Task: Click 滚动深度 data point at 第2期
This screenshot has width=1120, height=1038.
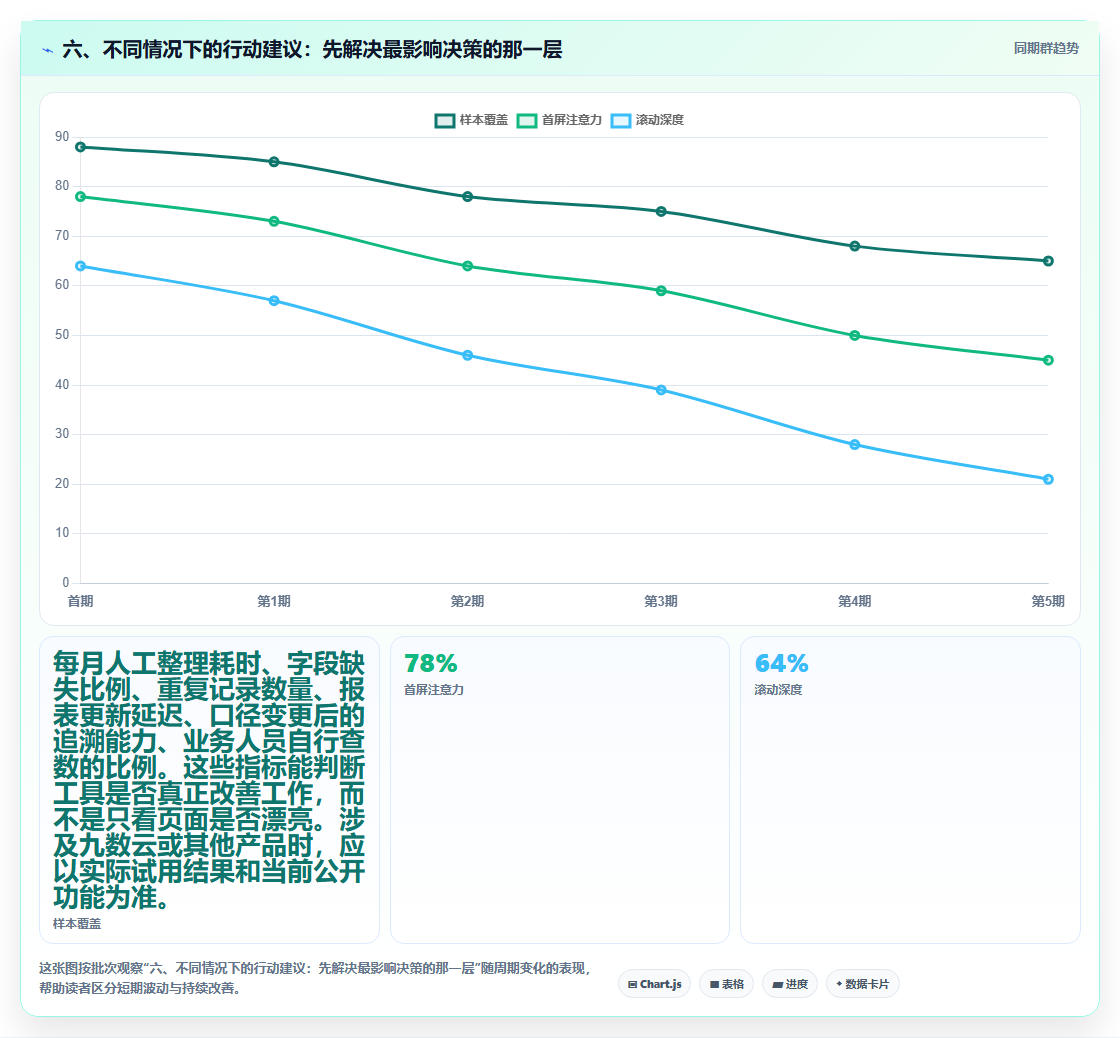Action: coord(468,355)
